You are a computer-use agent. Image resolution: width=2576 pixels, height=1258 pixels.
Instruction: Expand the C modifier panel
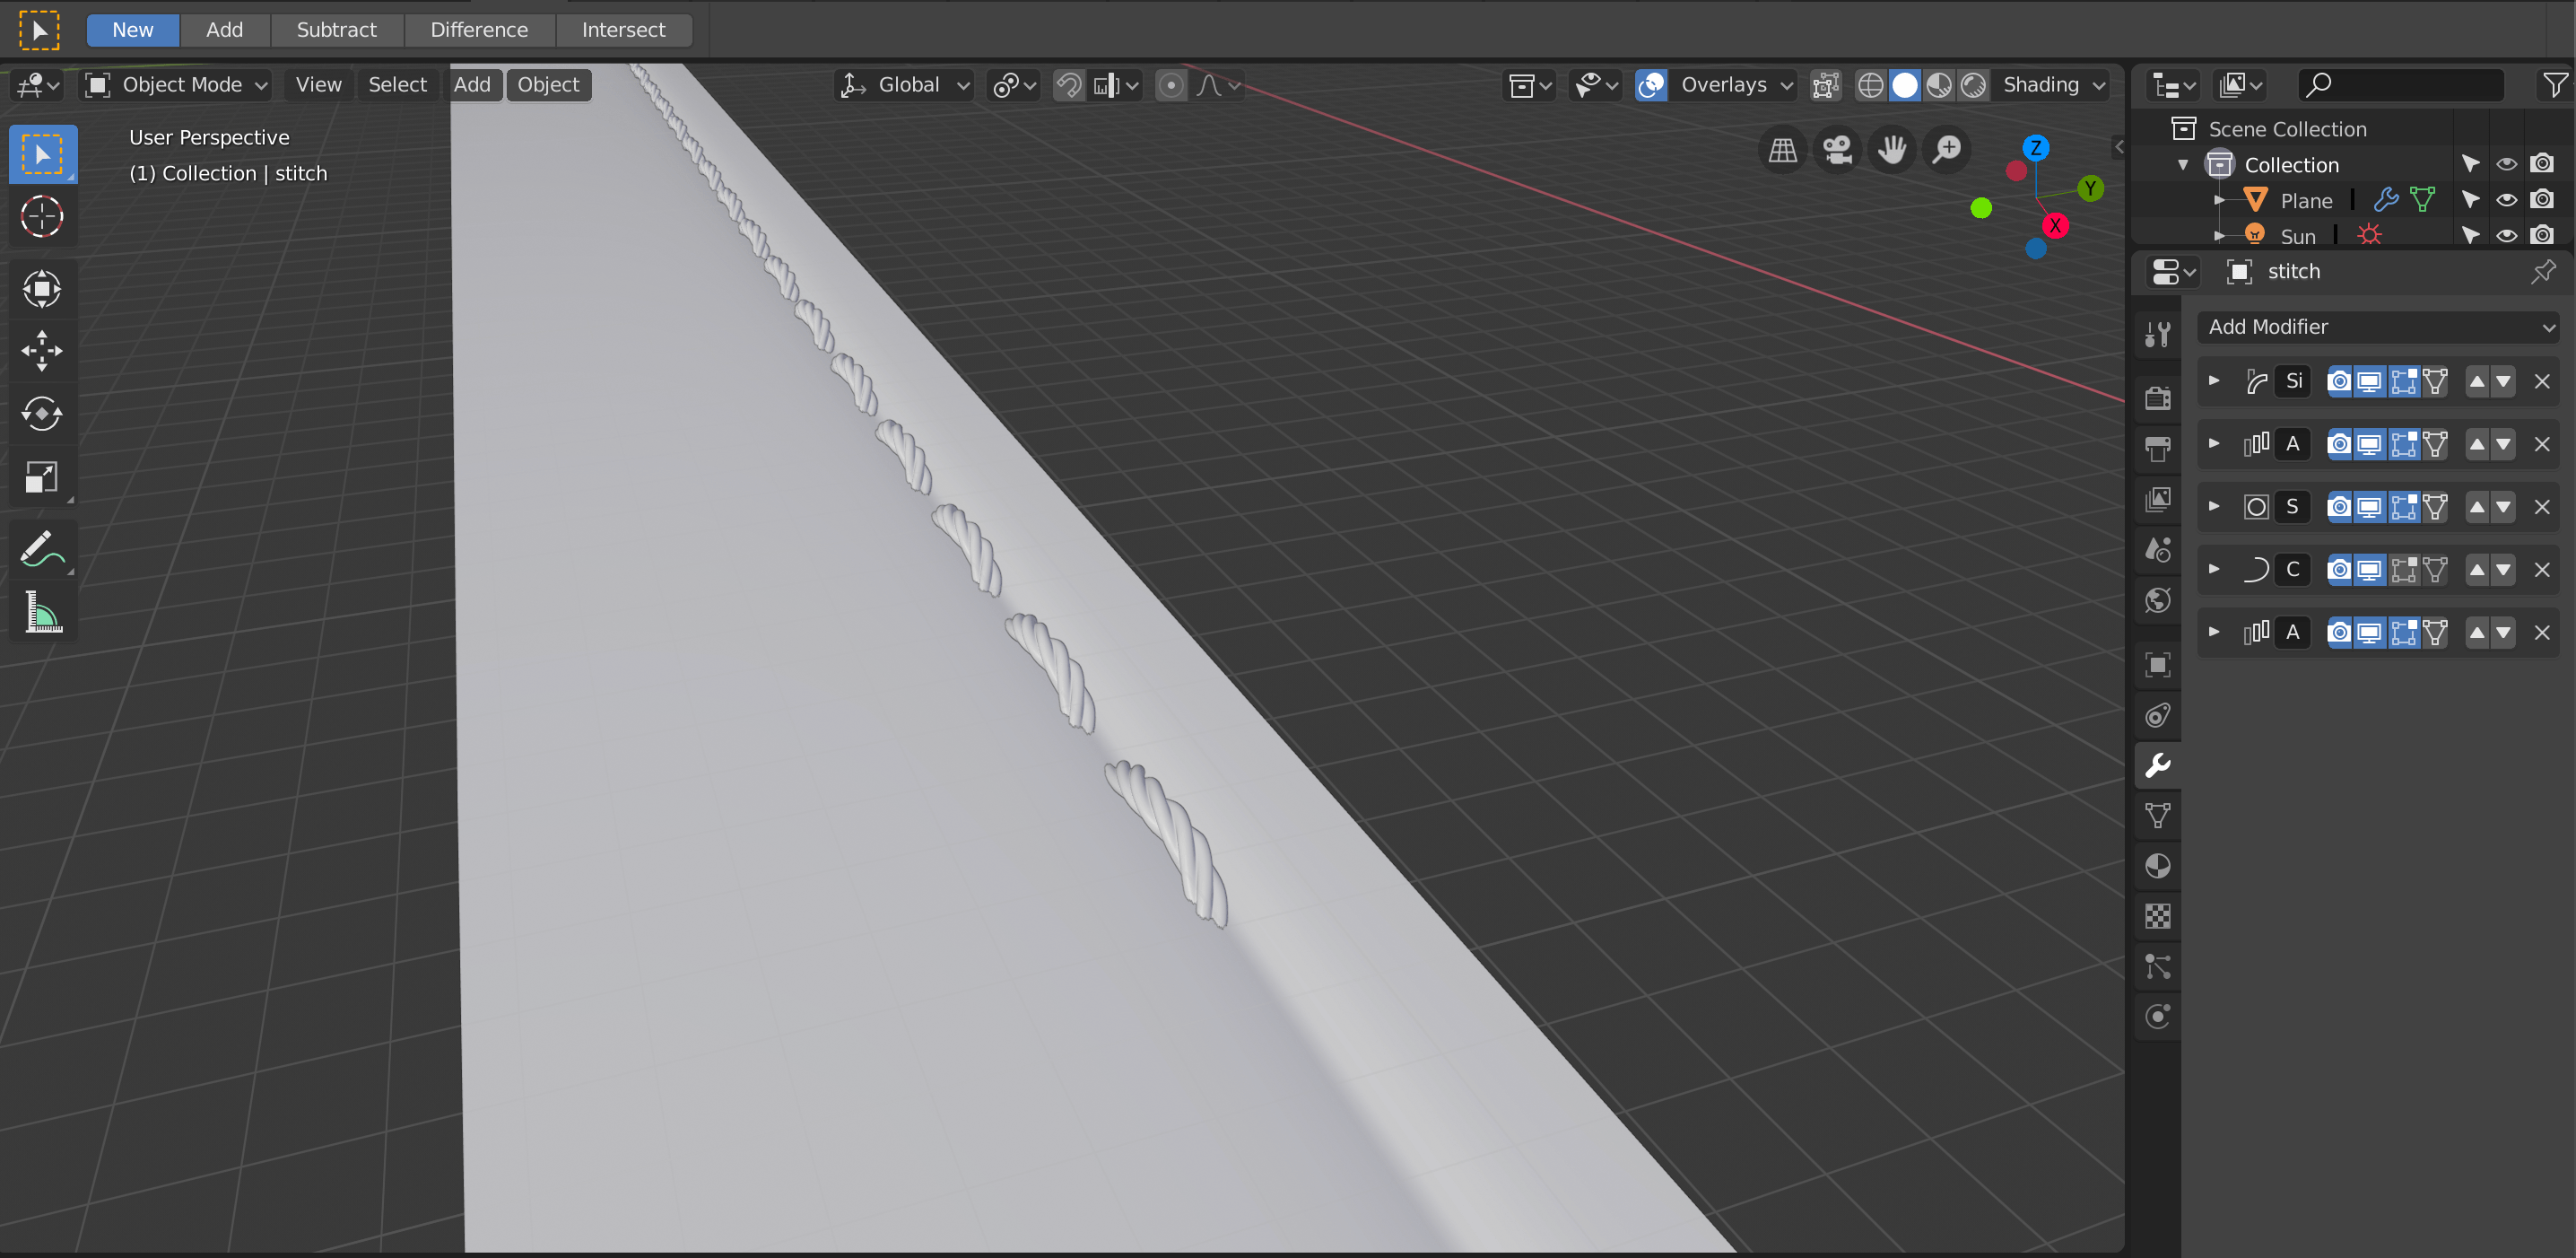point(2214,570)
